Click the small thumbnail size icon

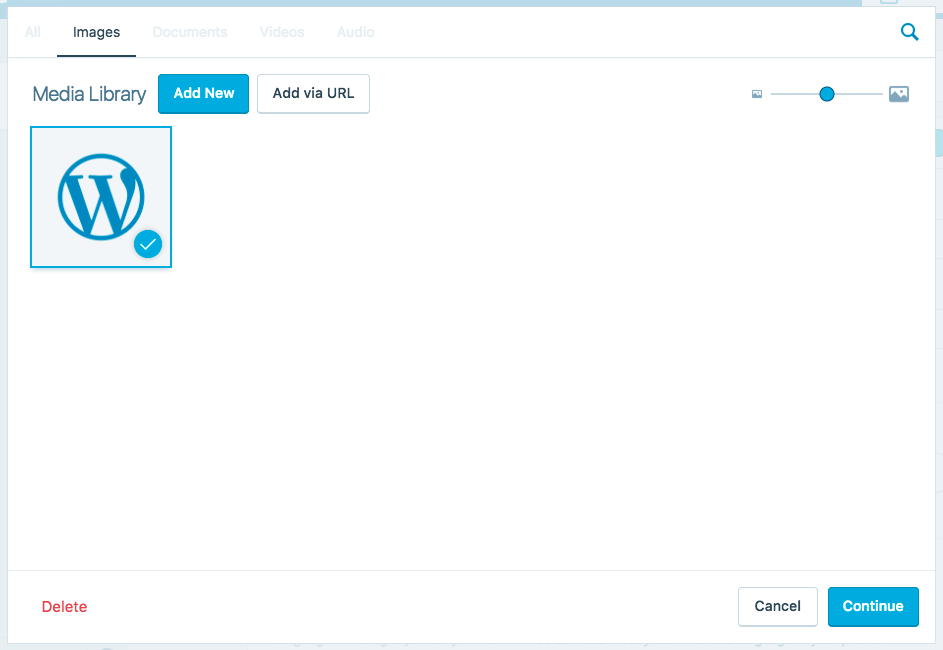click(x=757, y=94)
